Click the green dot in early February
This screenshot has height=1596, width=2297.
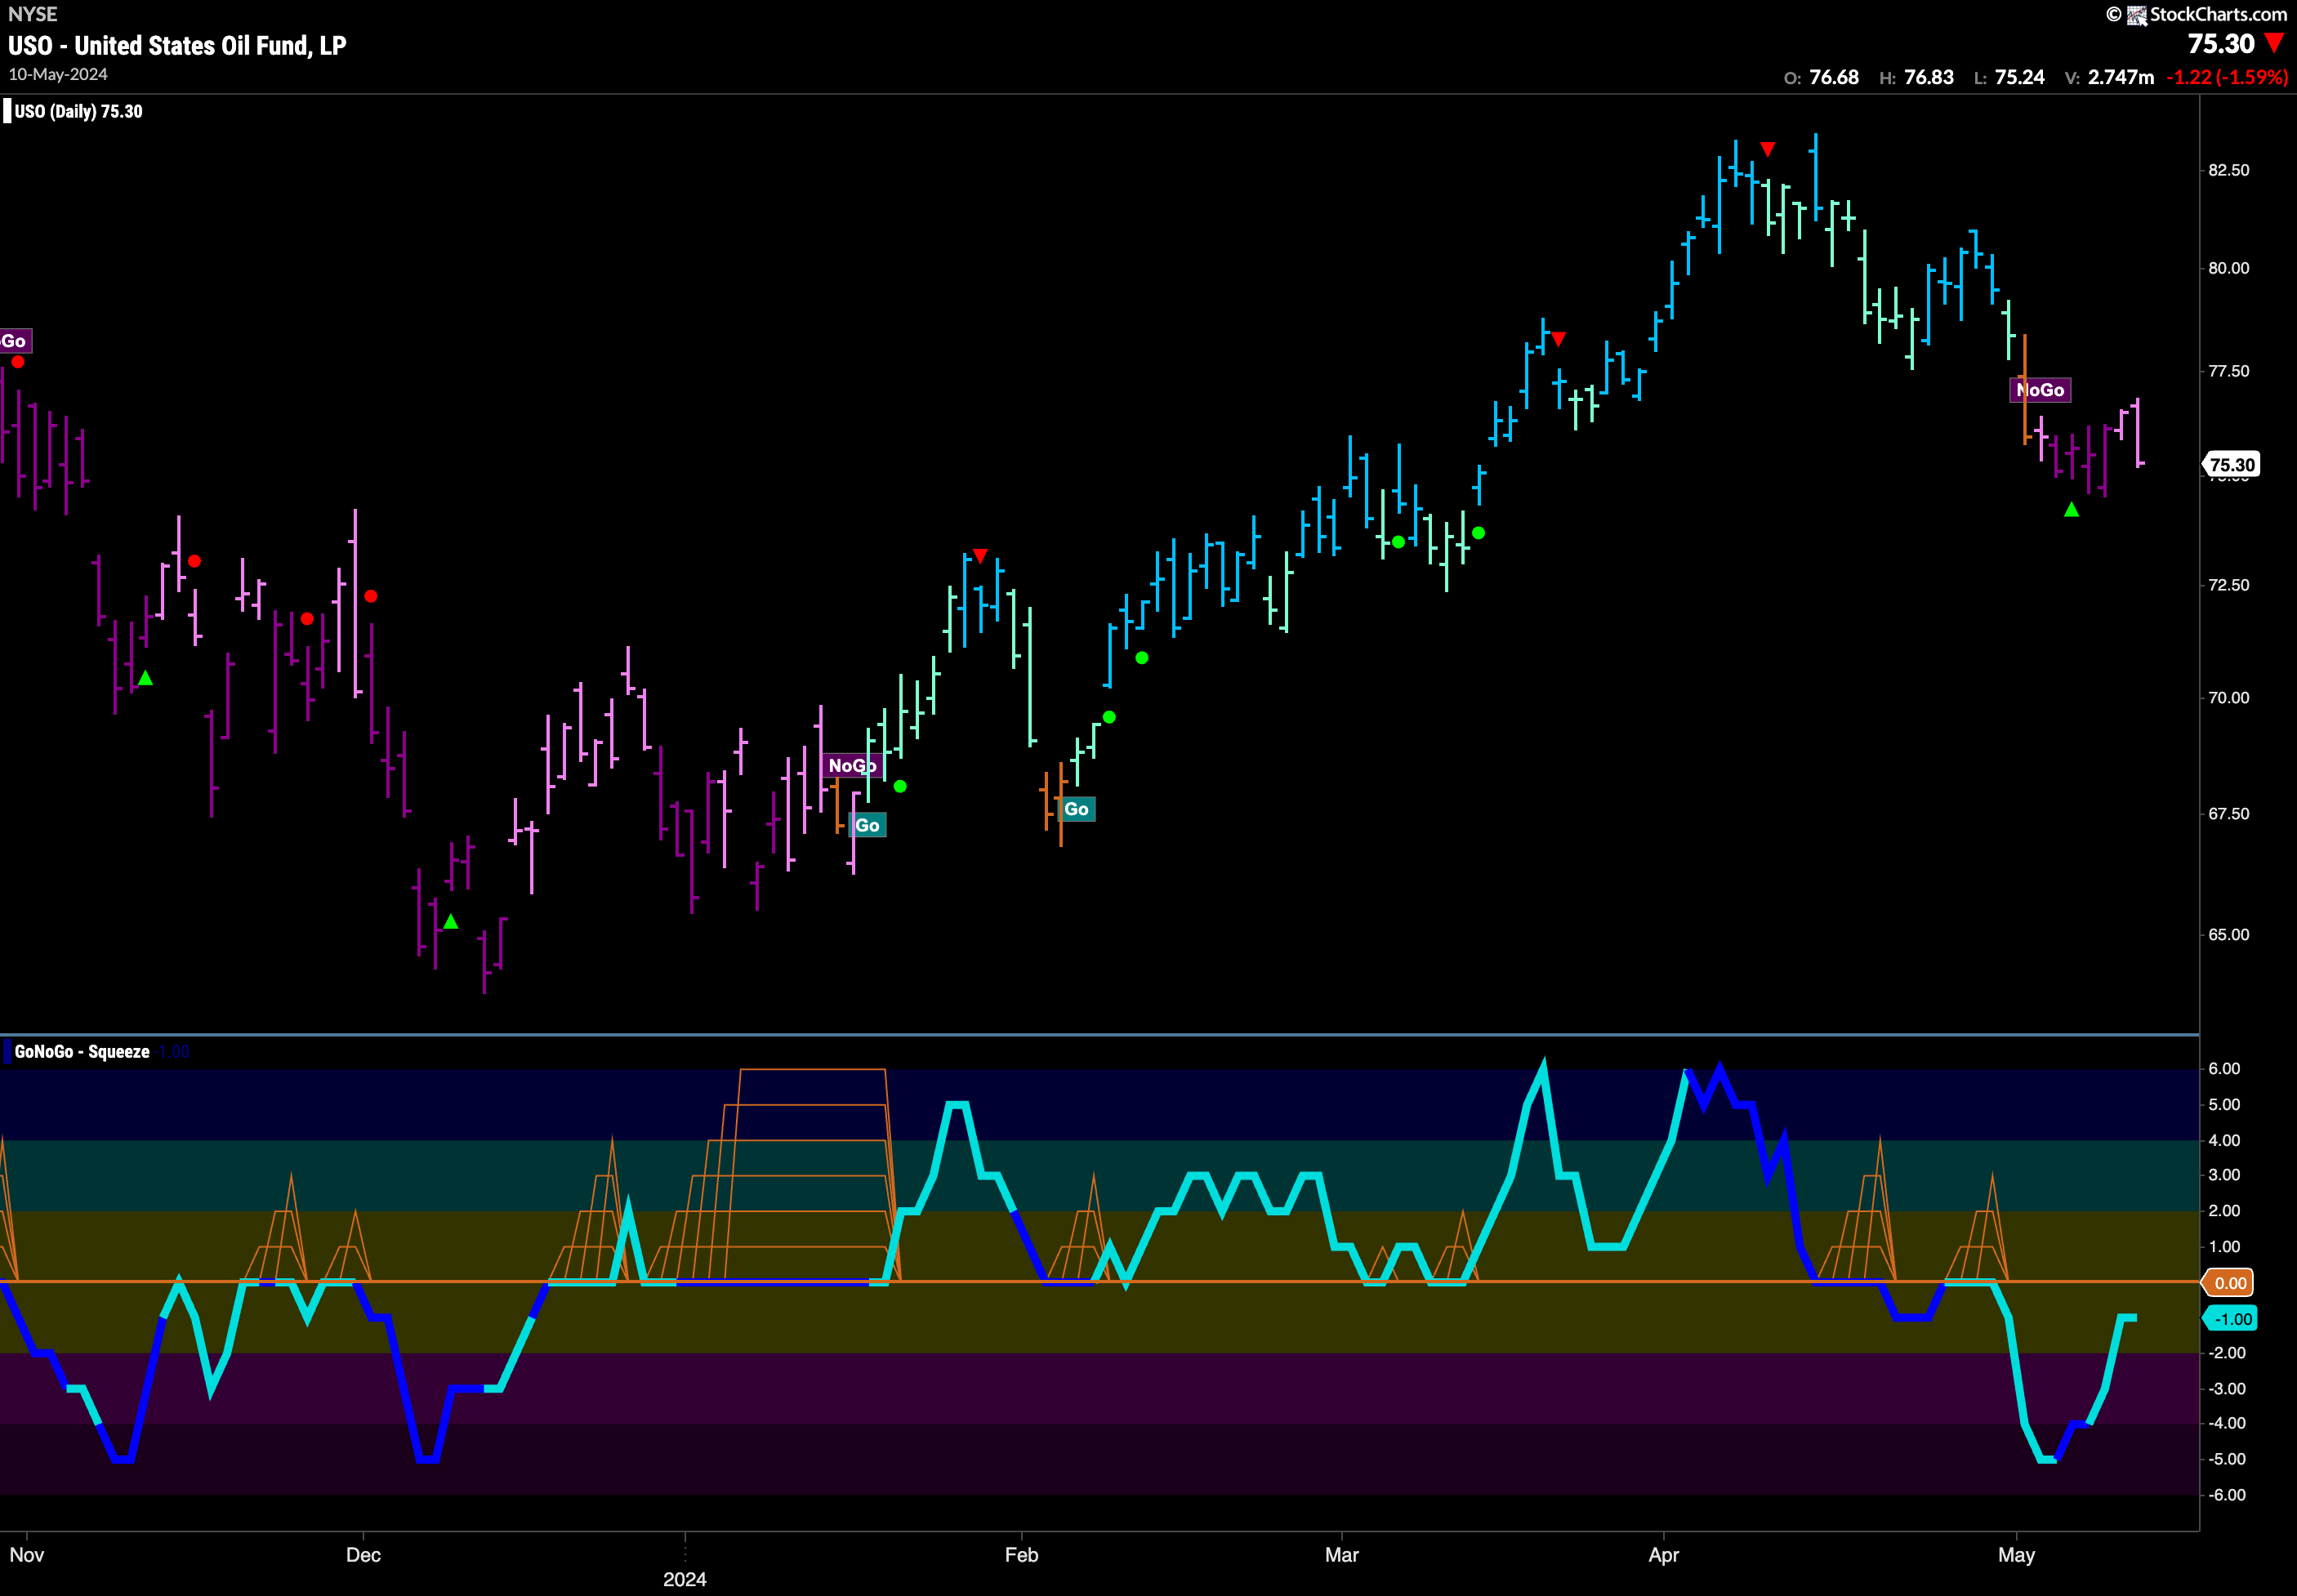(x=1109, y=717)
